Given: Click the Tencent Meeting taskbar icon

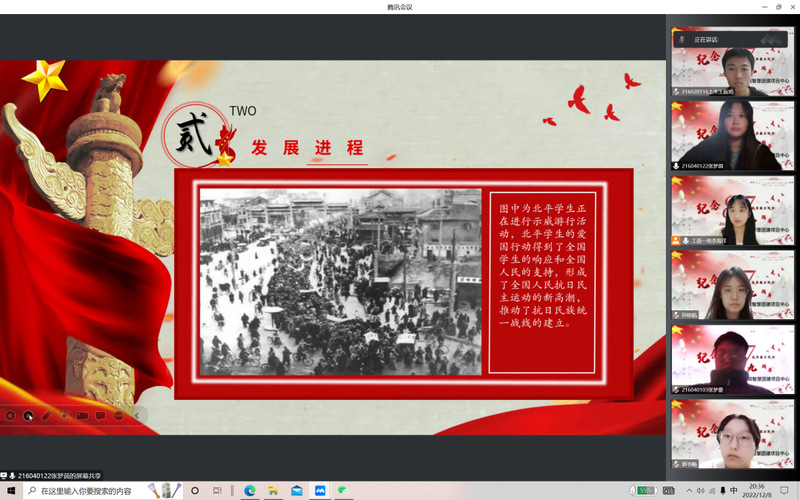Looking at the screenshot, I should (x=320, y=490).
